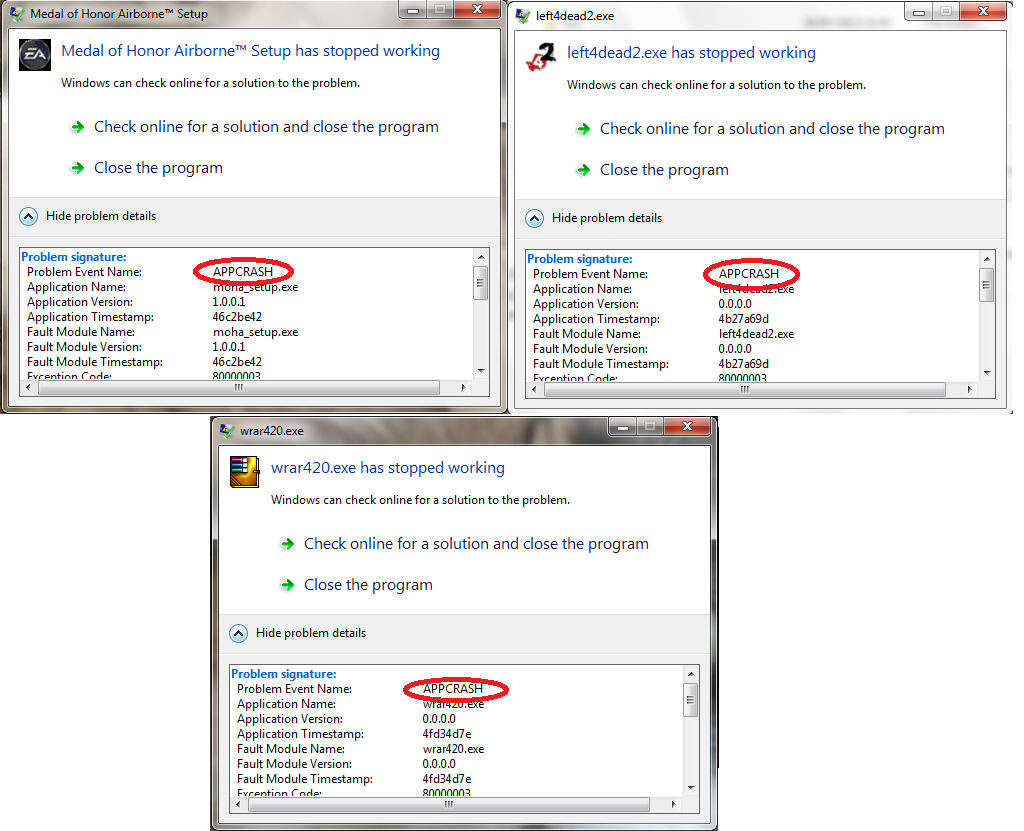The image size is (1024, 831).
Task: Click vertical scrollbar thumb in left4dead2.exe details
Action: [x=987, y=285]
